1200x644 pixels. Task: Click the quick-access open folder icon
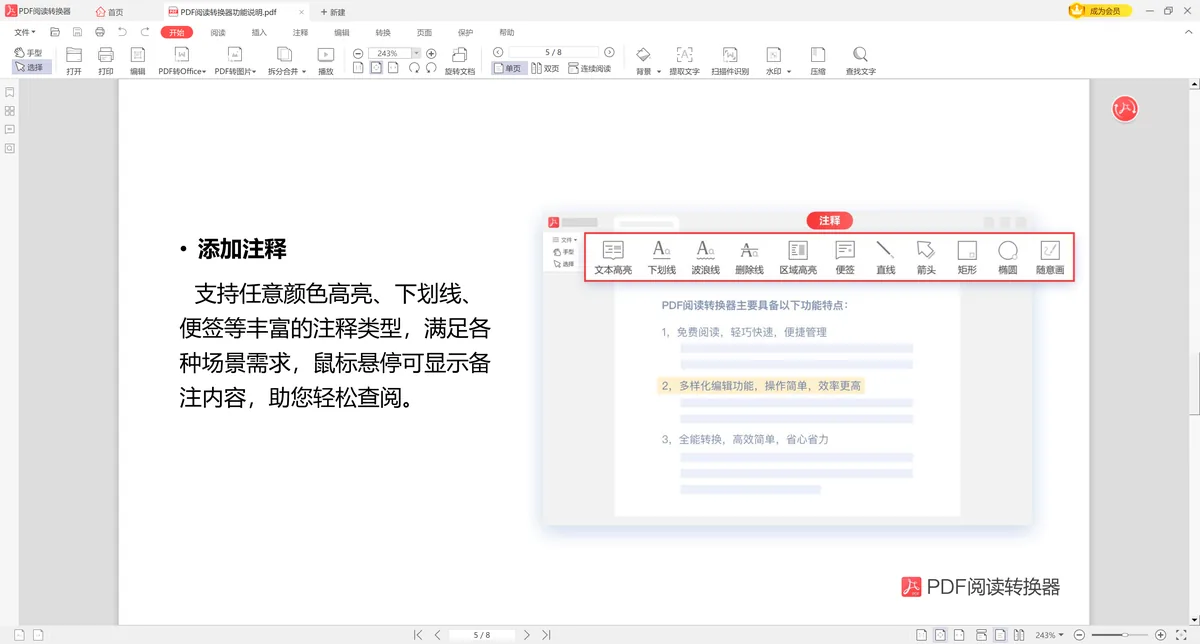pyautogui.click(x=54, y=32)
